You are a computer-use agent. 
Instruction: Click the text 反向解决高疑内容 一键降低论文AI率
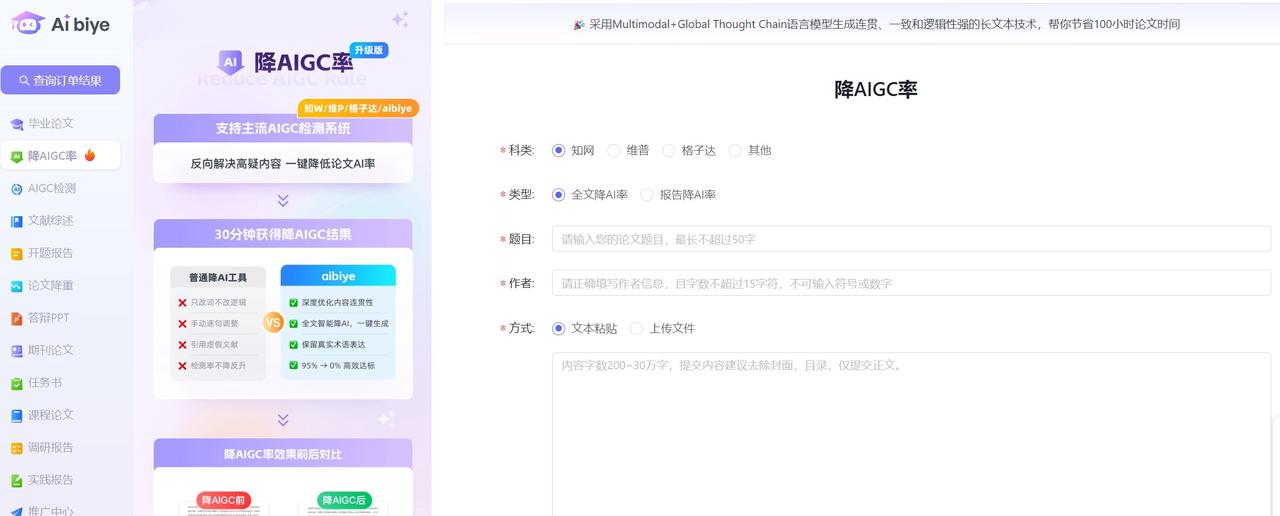283,163
